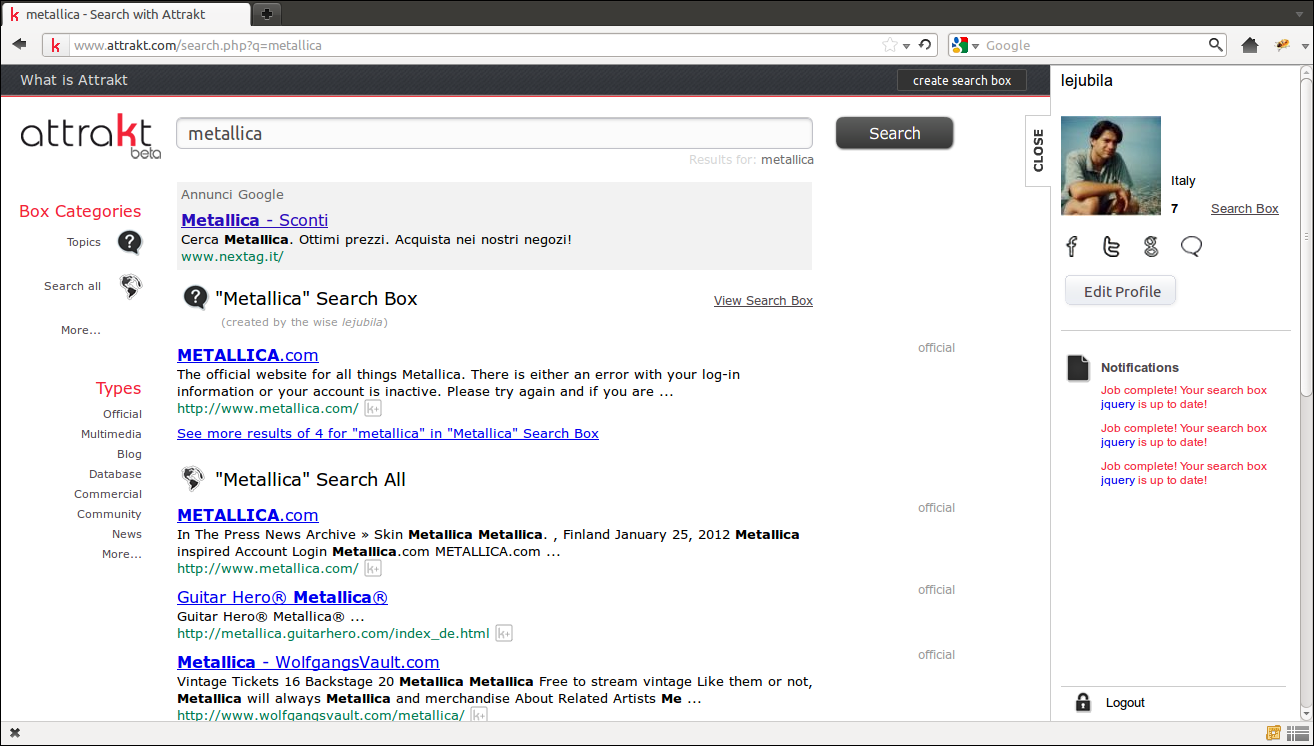Screen dimensions: 1314x746
Task: Click the speech bubble icon in the profile panel
Action: pos(1191,247)
